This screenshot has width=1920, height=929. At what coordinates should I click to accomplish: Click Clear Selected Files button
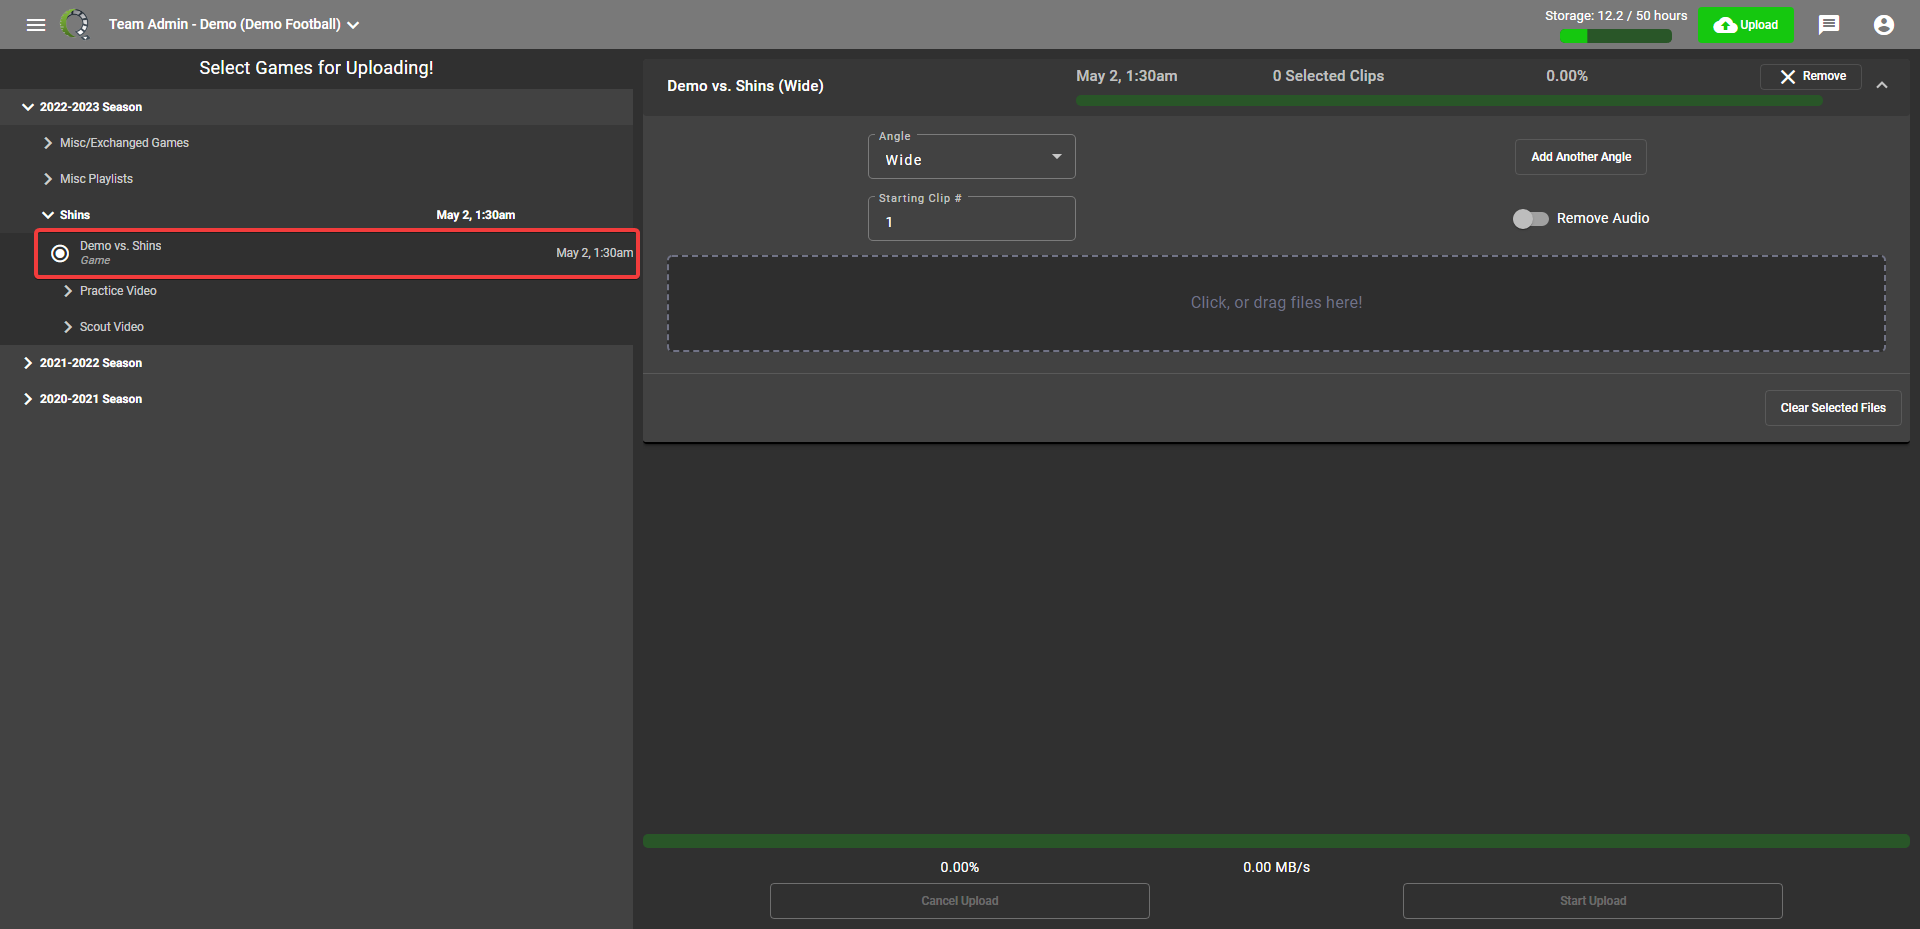pos(1833,408)
